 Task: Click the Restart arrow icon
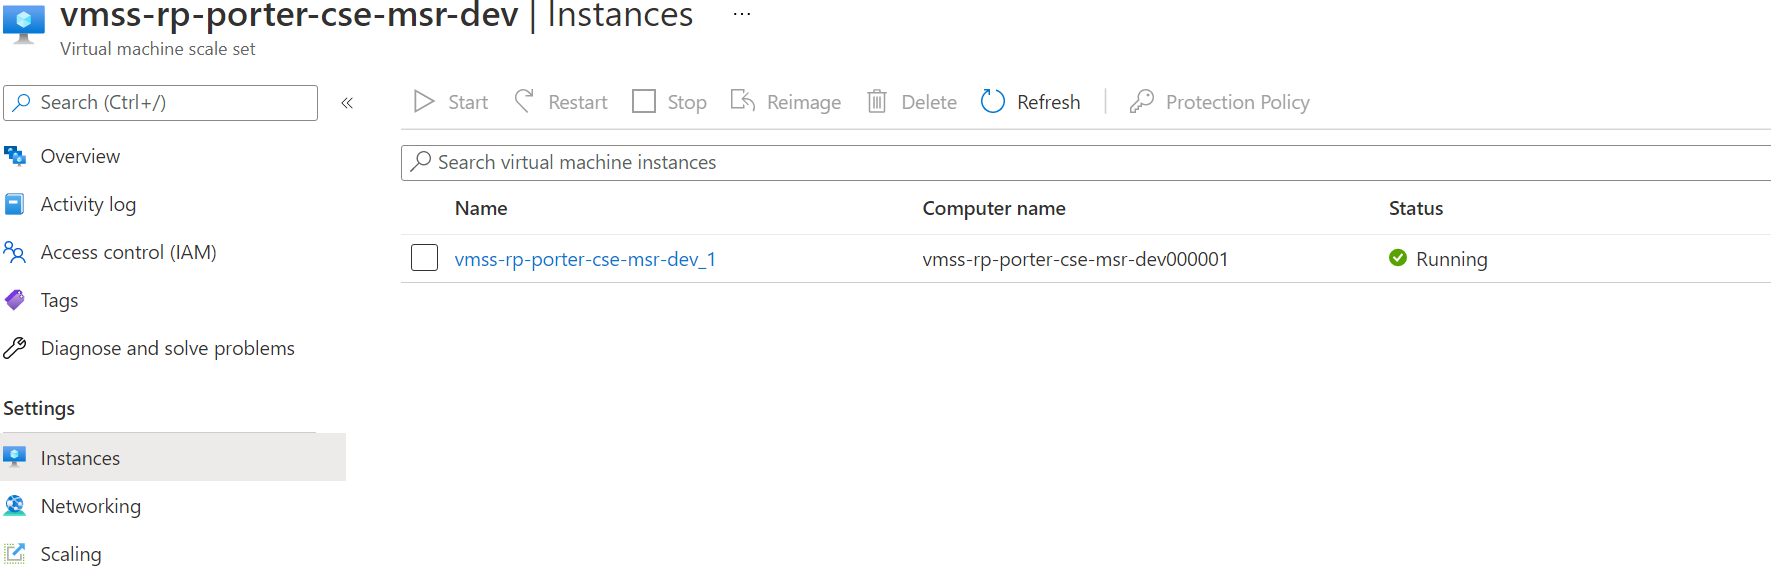524,101
